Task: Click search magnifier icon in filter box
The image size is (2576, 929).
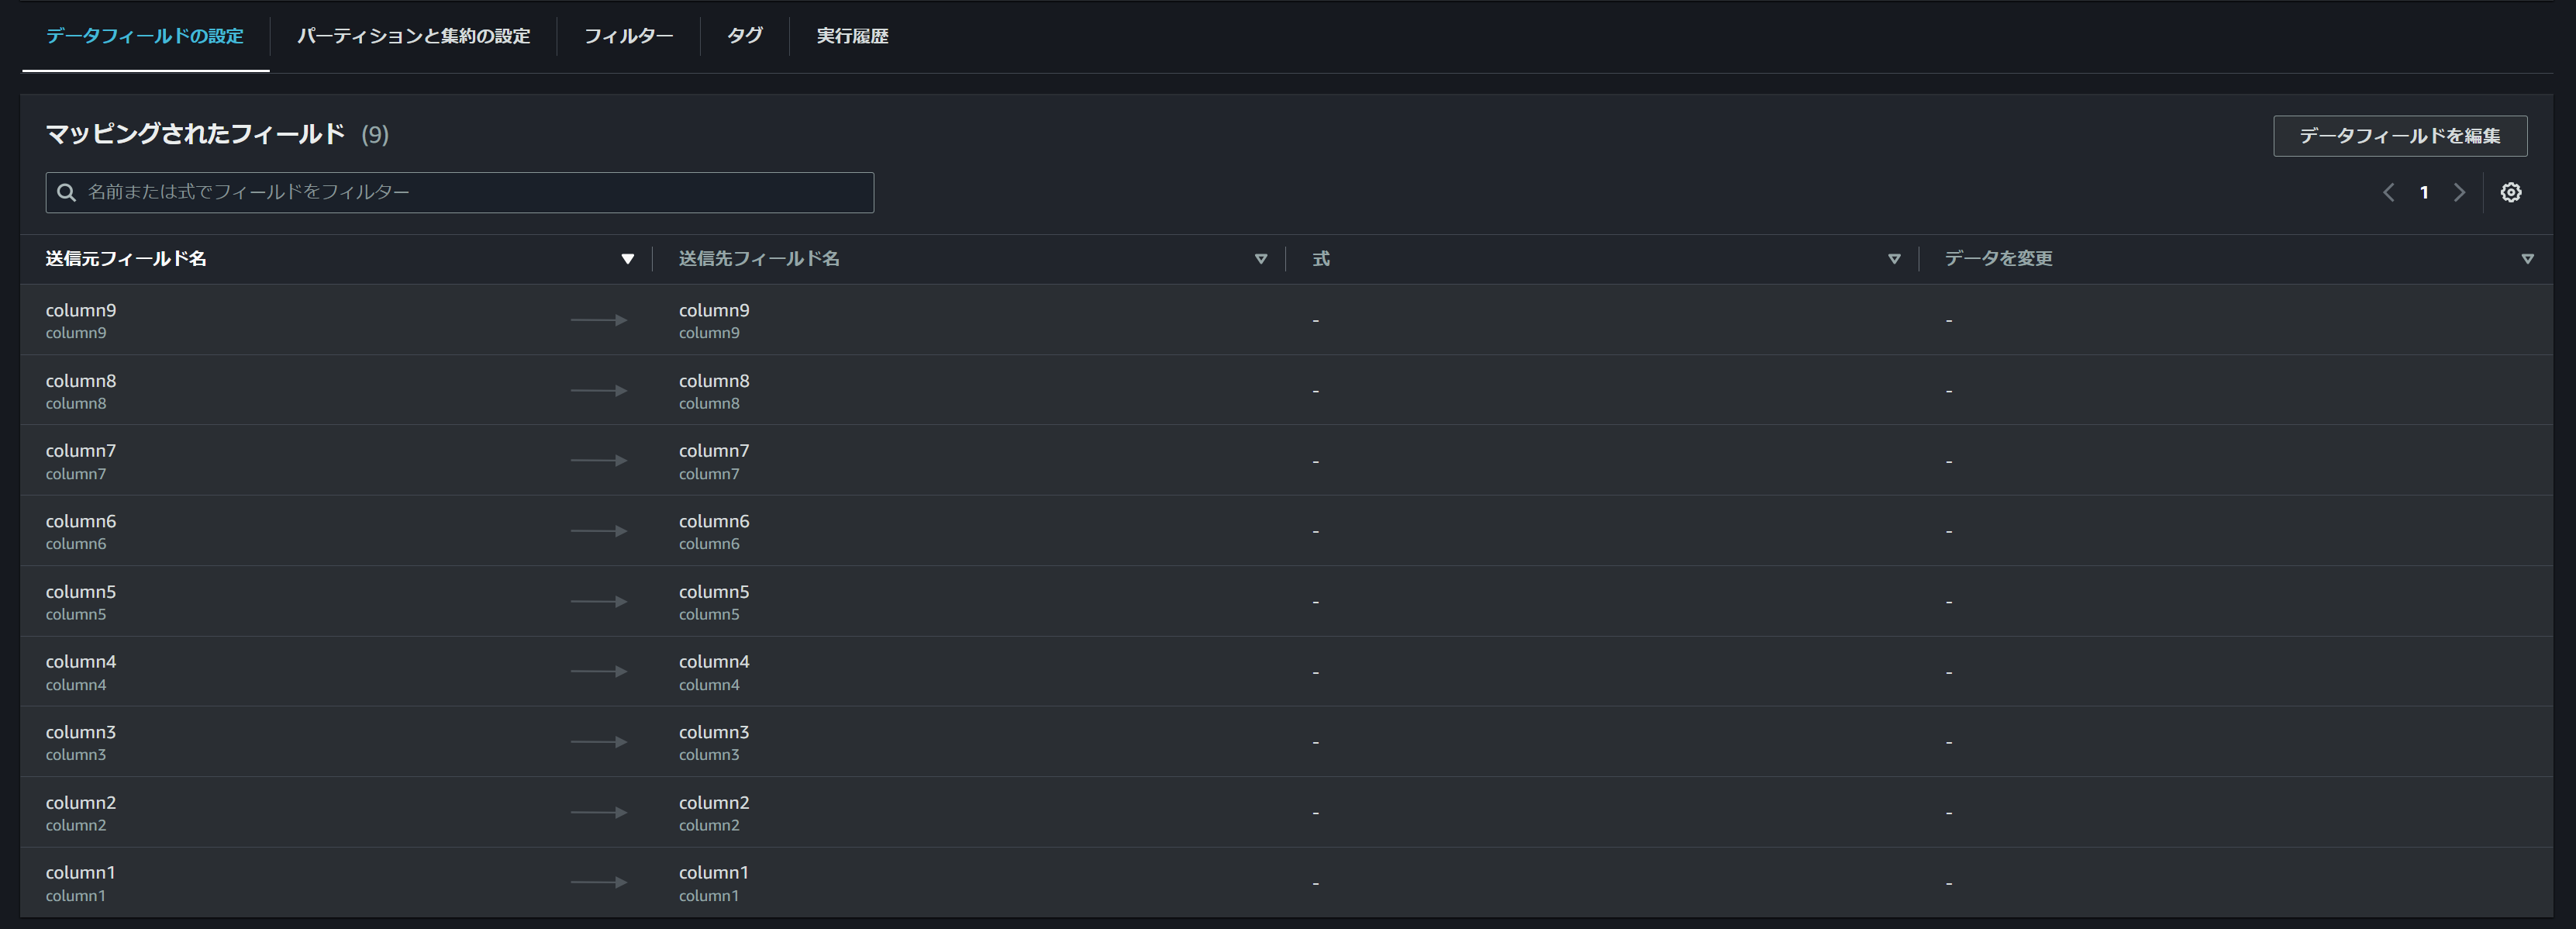Action: pyautogui.click(x=66, y=192)
